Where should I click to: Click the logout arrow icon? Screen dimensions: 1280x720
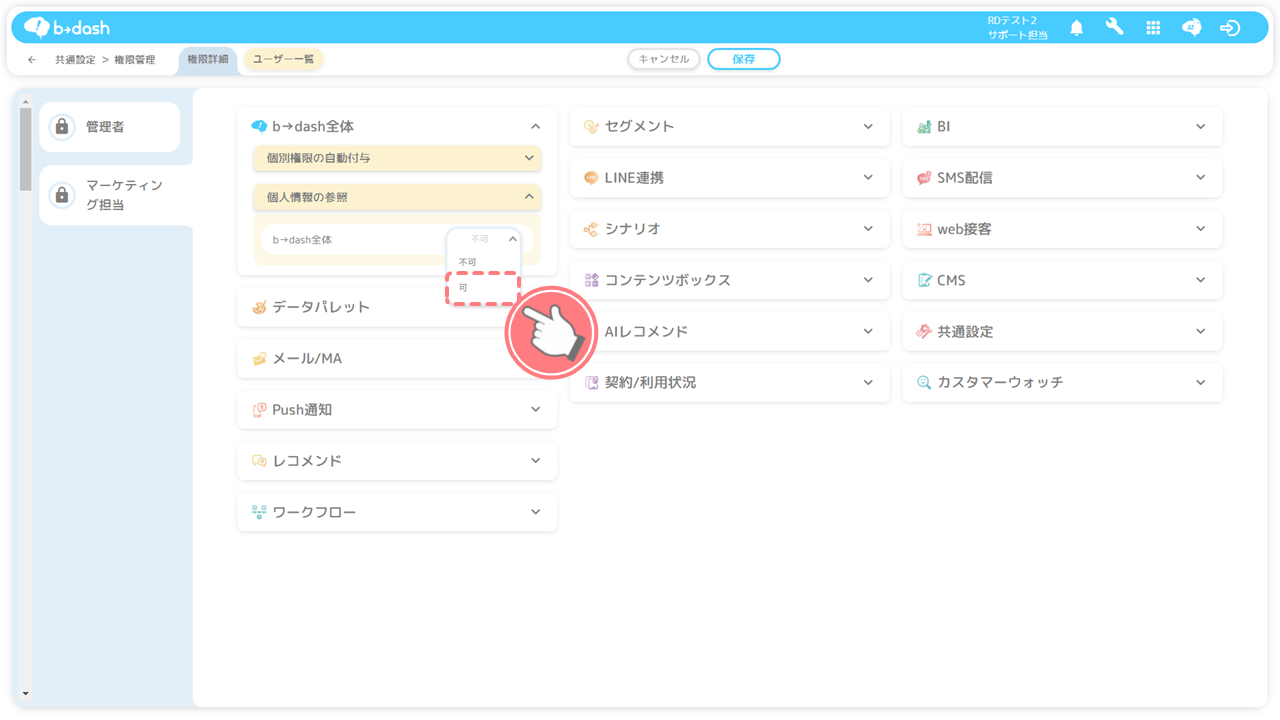coord(1230,28)
